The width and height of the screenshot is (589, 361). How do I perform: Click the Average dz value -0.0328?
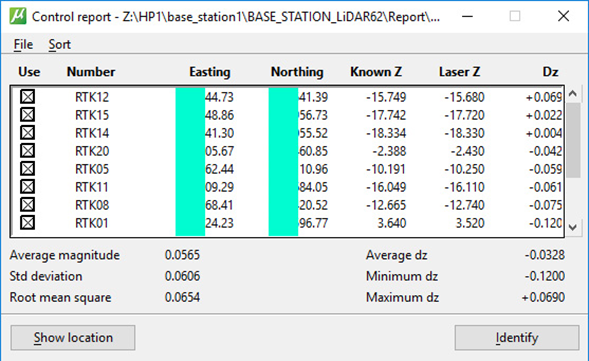pos(545,255)
